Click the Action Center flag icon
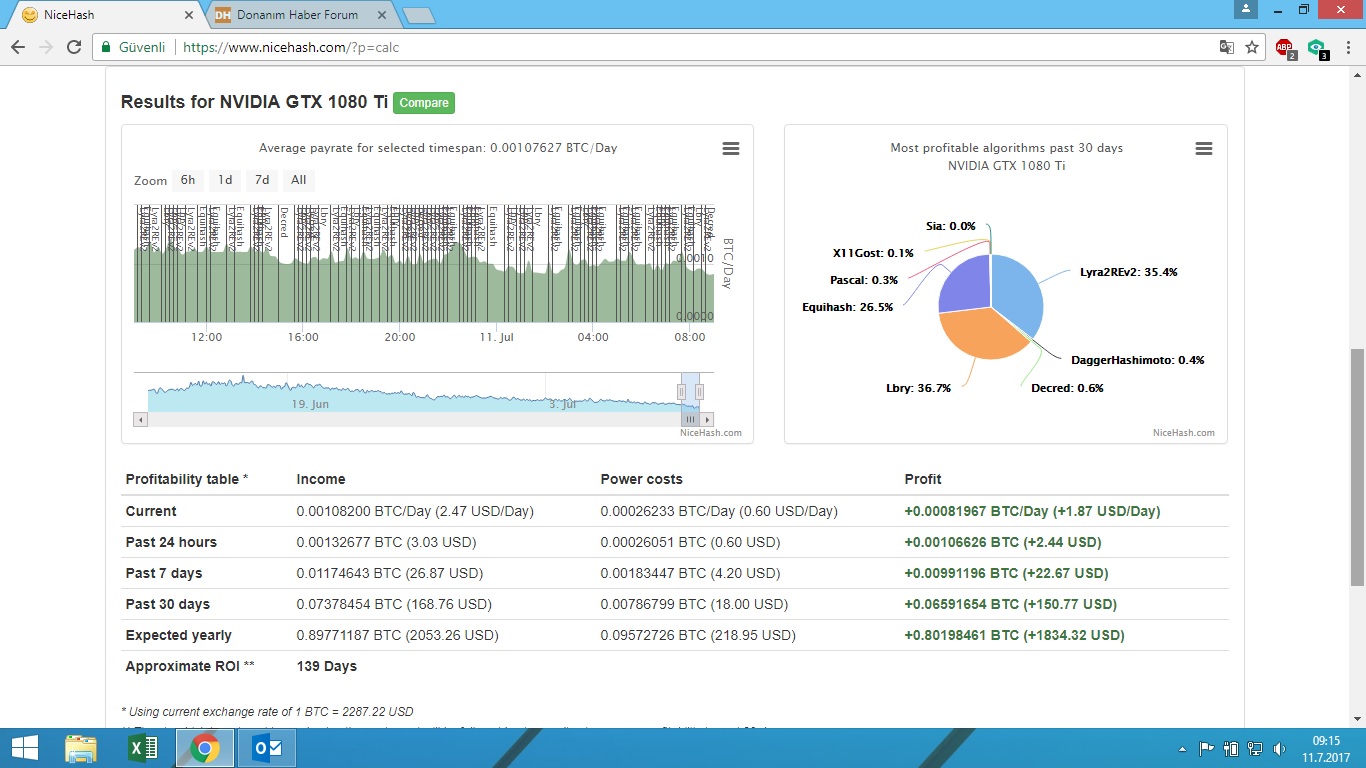 click(x=1207, y=748)
